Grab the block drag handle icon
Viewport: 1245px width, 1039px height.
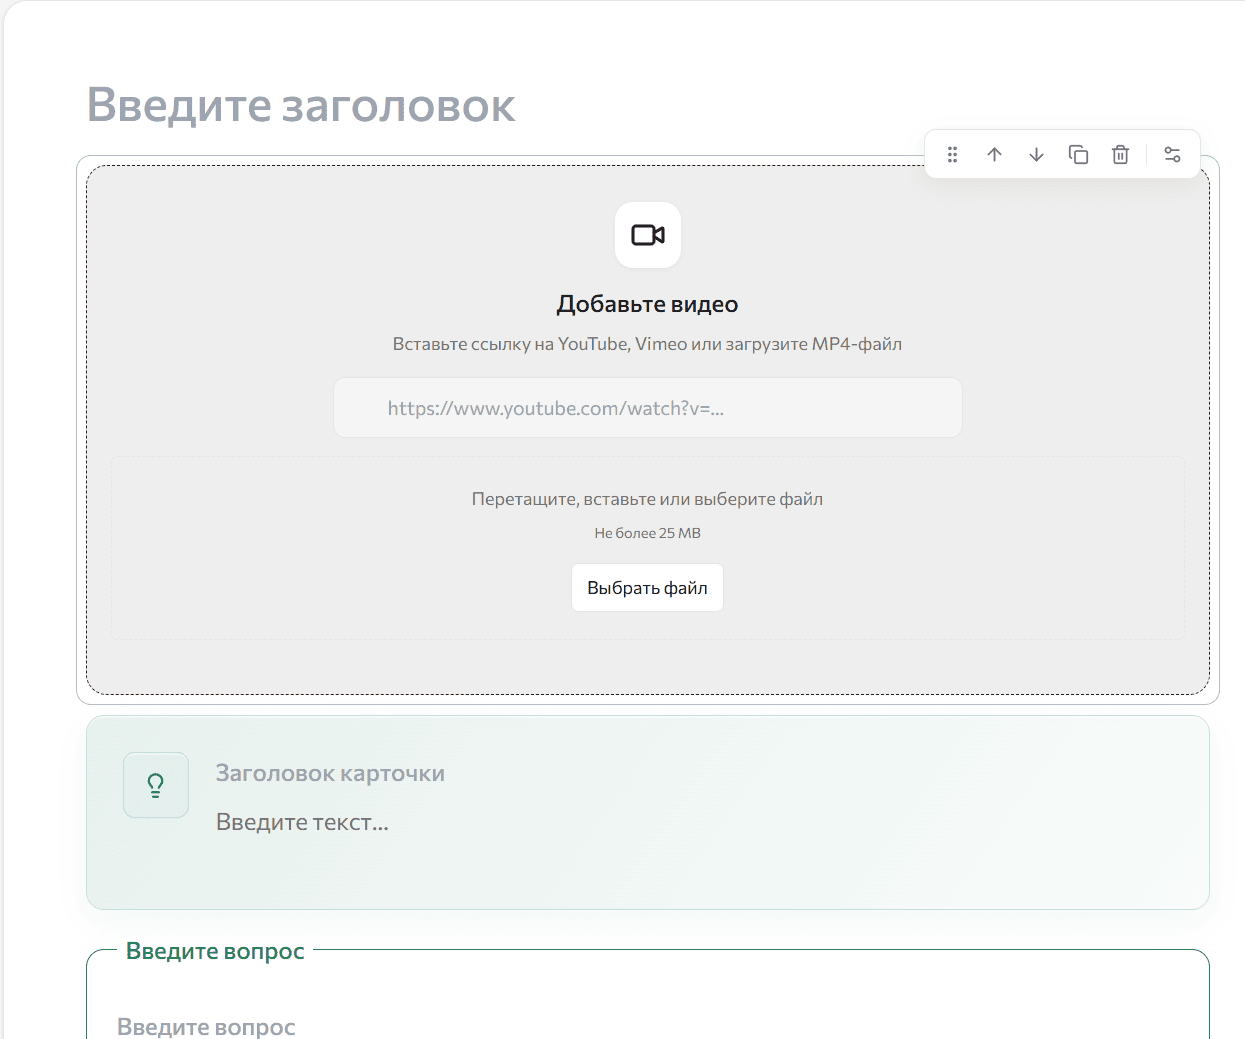click(952, 154)
